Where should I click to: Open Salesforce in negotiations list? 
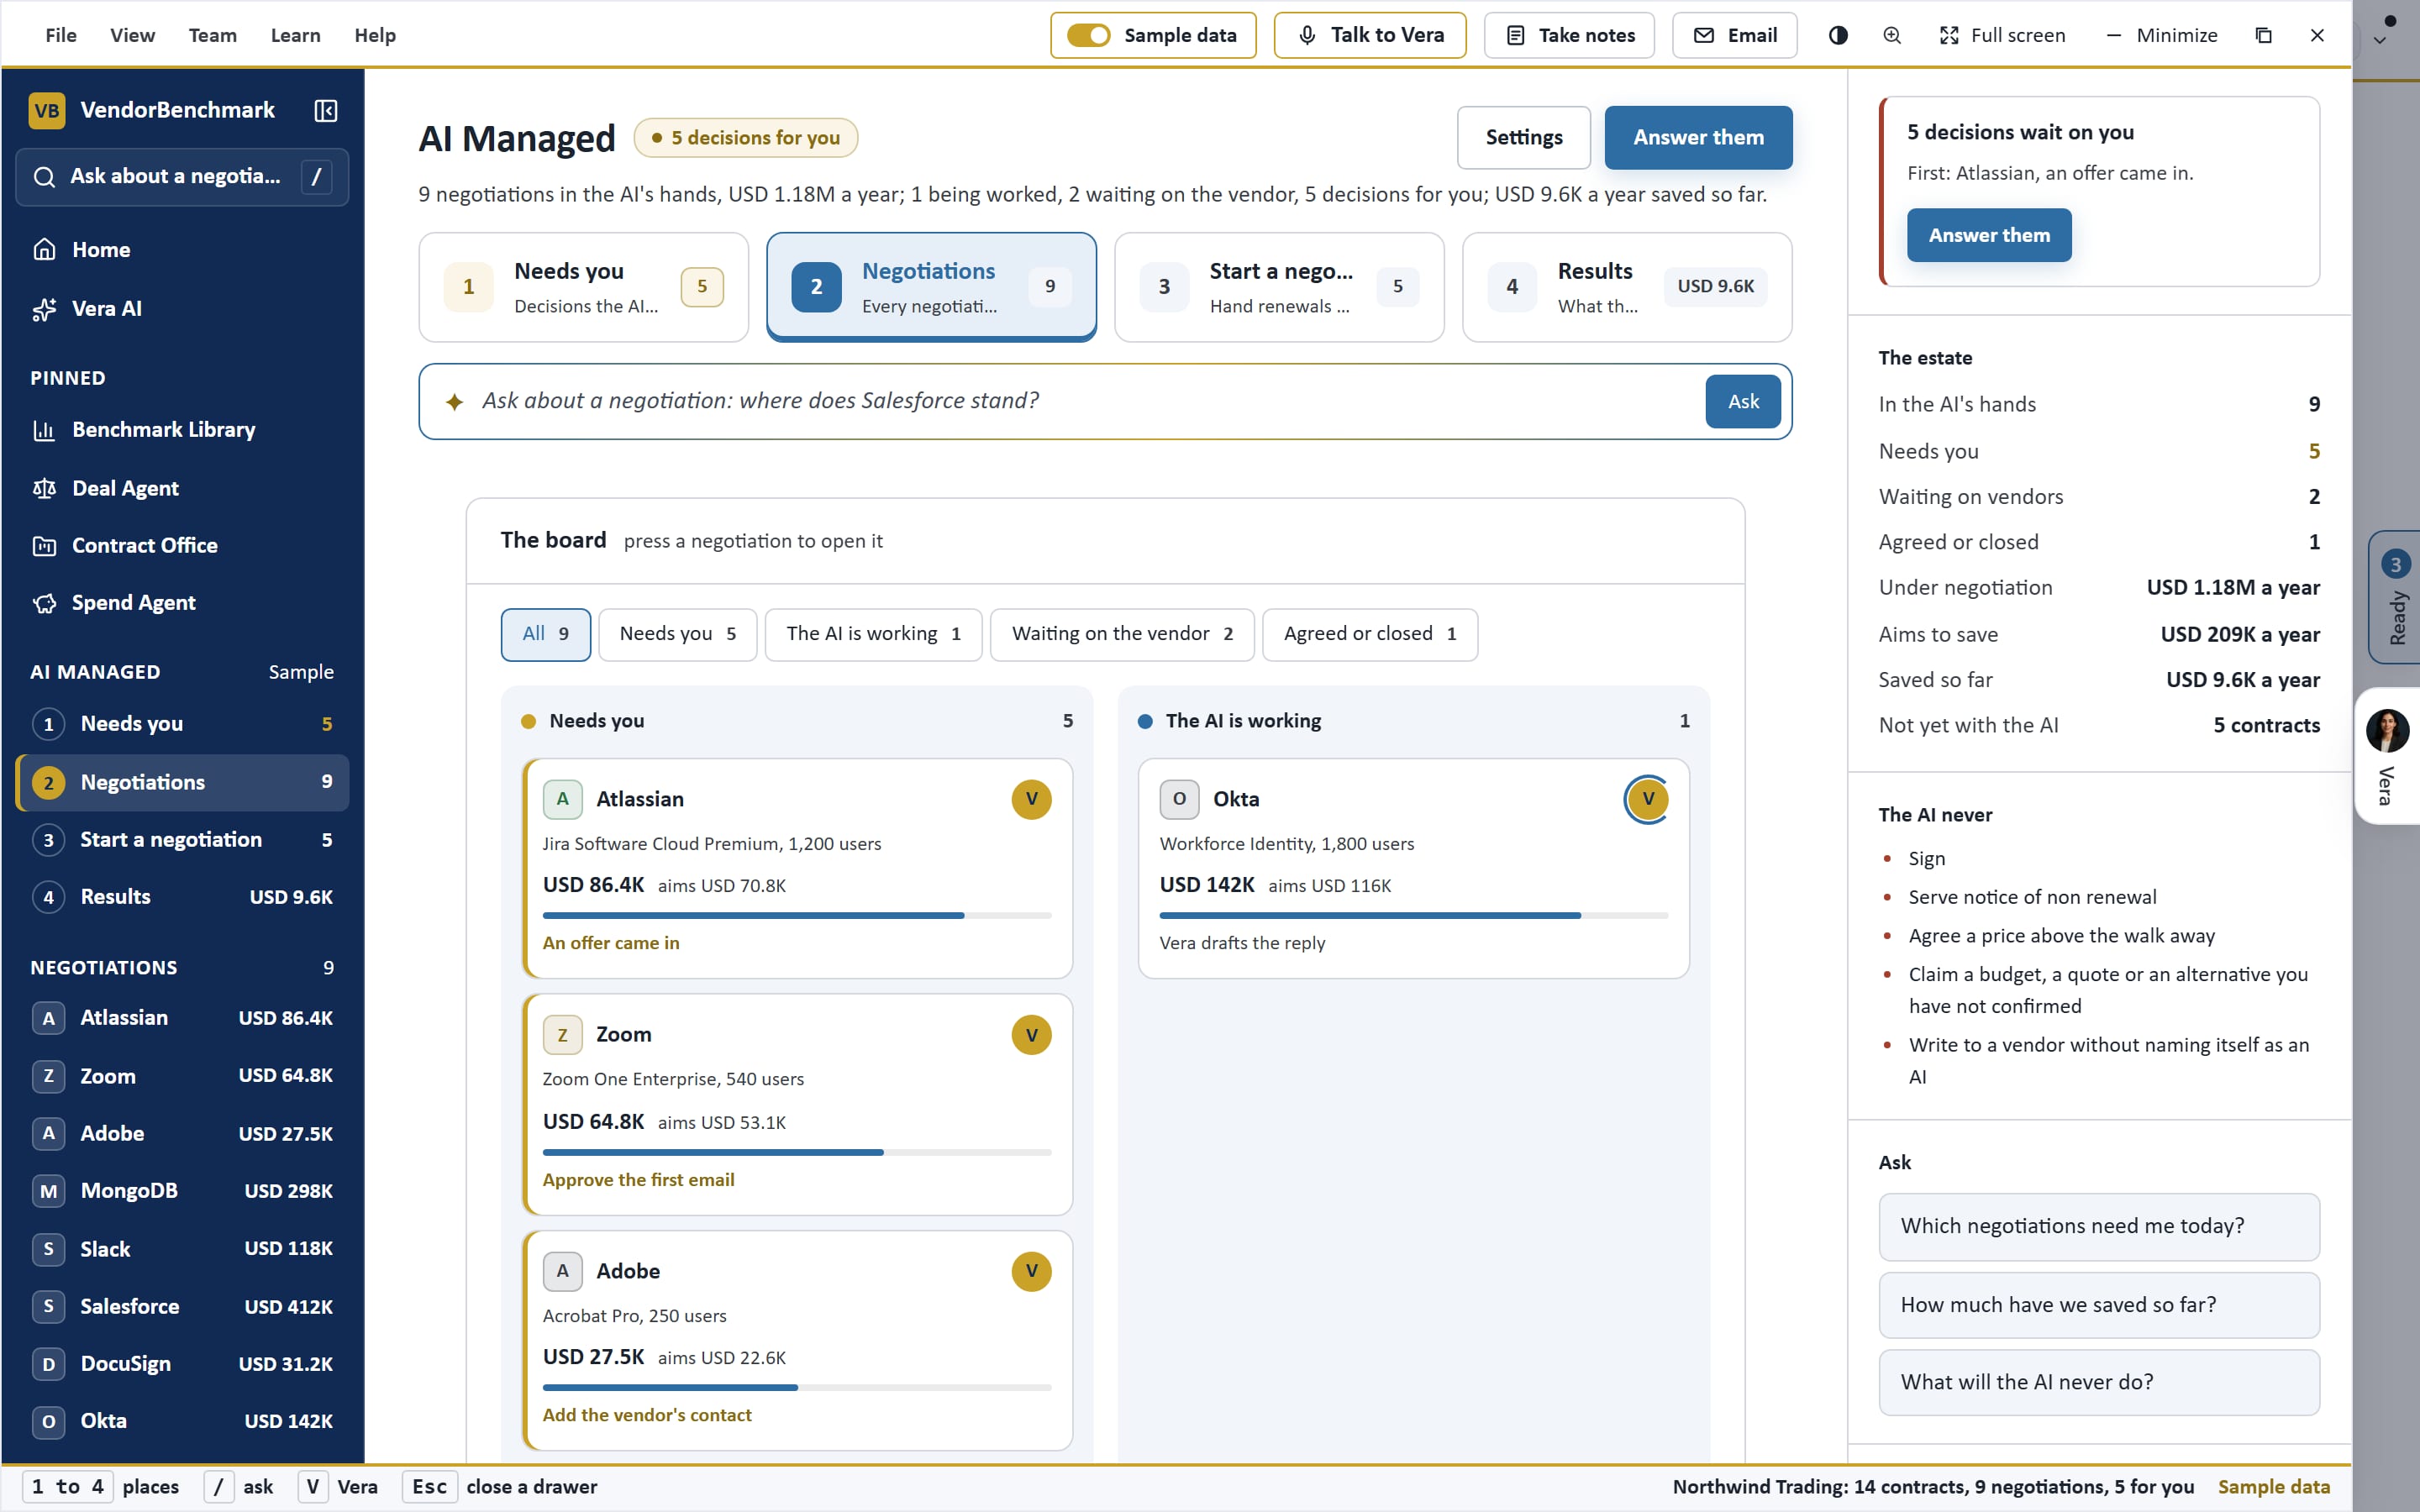point(182,1307)
